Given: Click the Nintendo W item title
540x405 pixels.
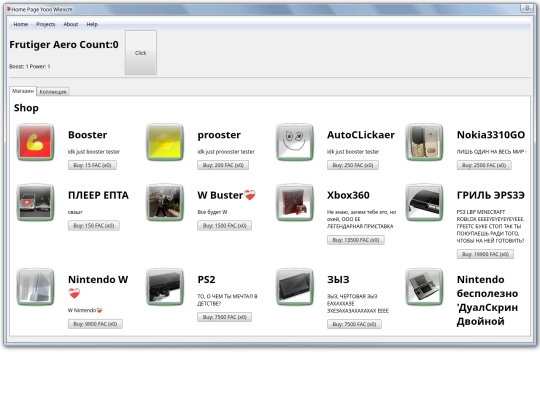Looking at the screenshot, I should tap(98, 286).
